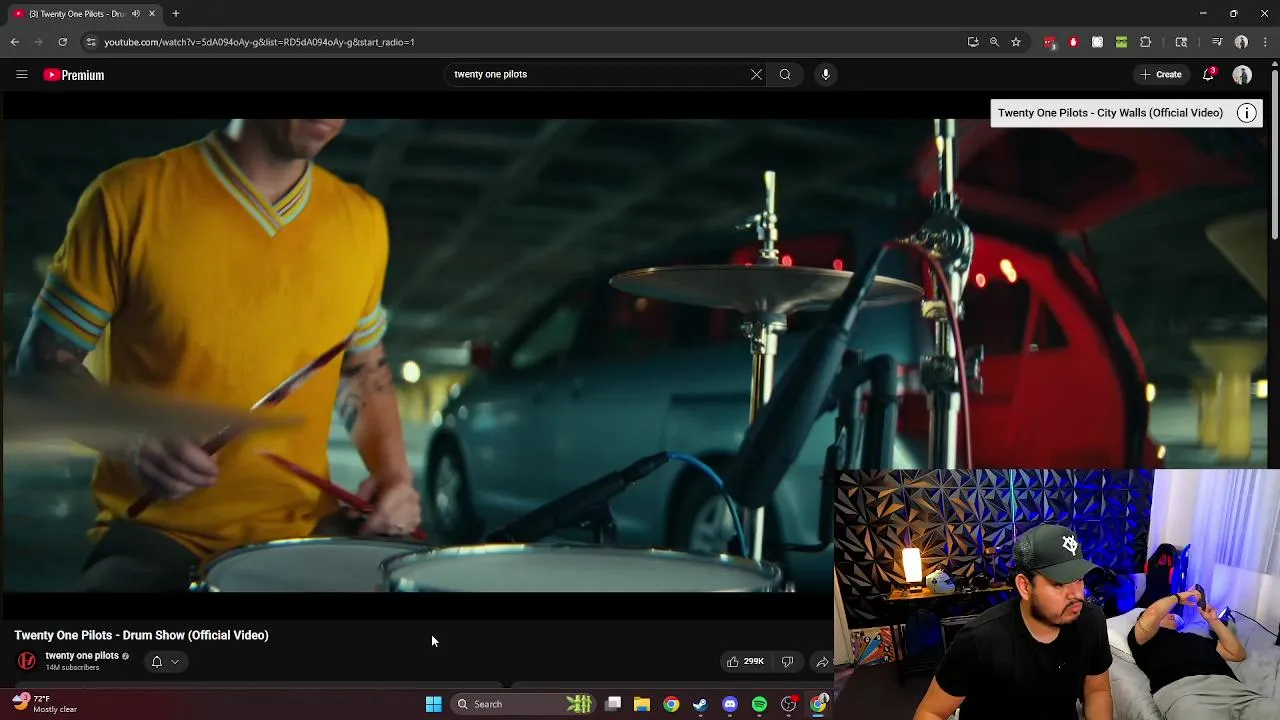Open the Windows Start menu
This screenshot has width=1280, height=720.
click(433, 704)
